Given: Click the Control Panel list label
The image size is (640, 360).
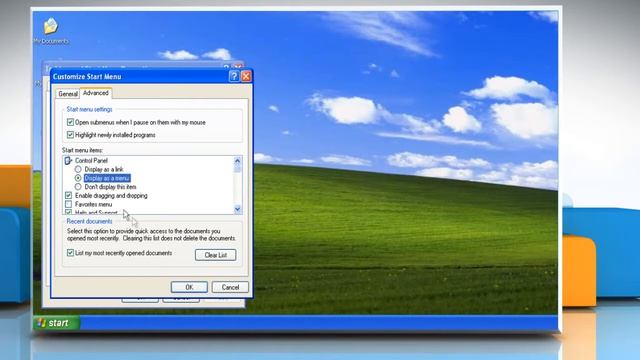Looking at the screenshot, I should tap(91, 161).
